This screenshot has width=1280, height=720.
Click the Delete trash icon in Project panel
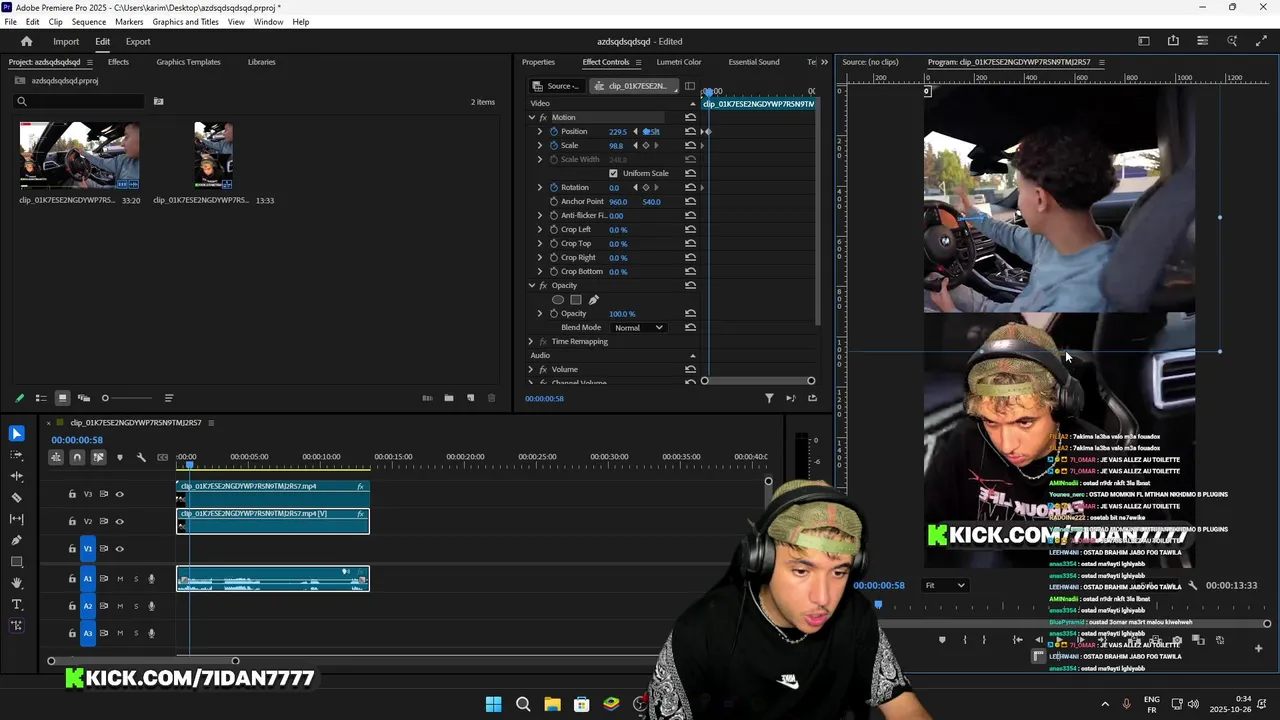point(491,398)
